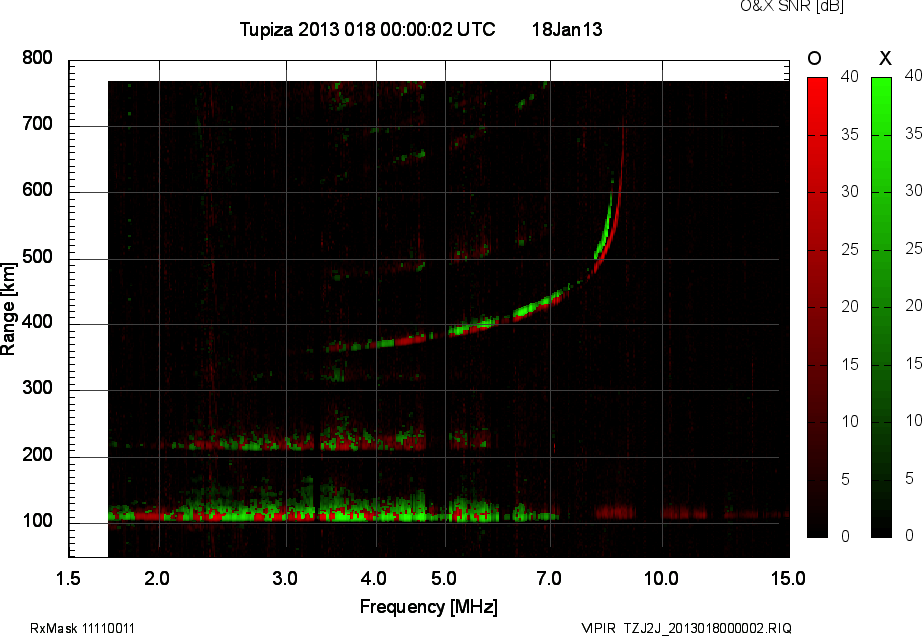Click the 'X' label above green bar

(885, 58)
